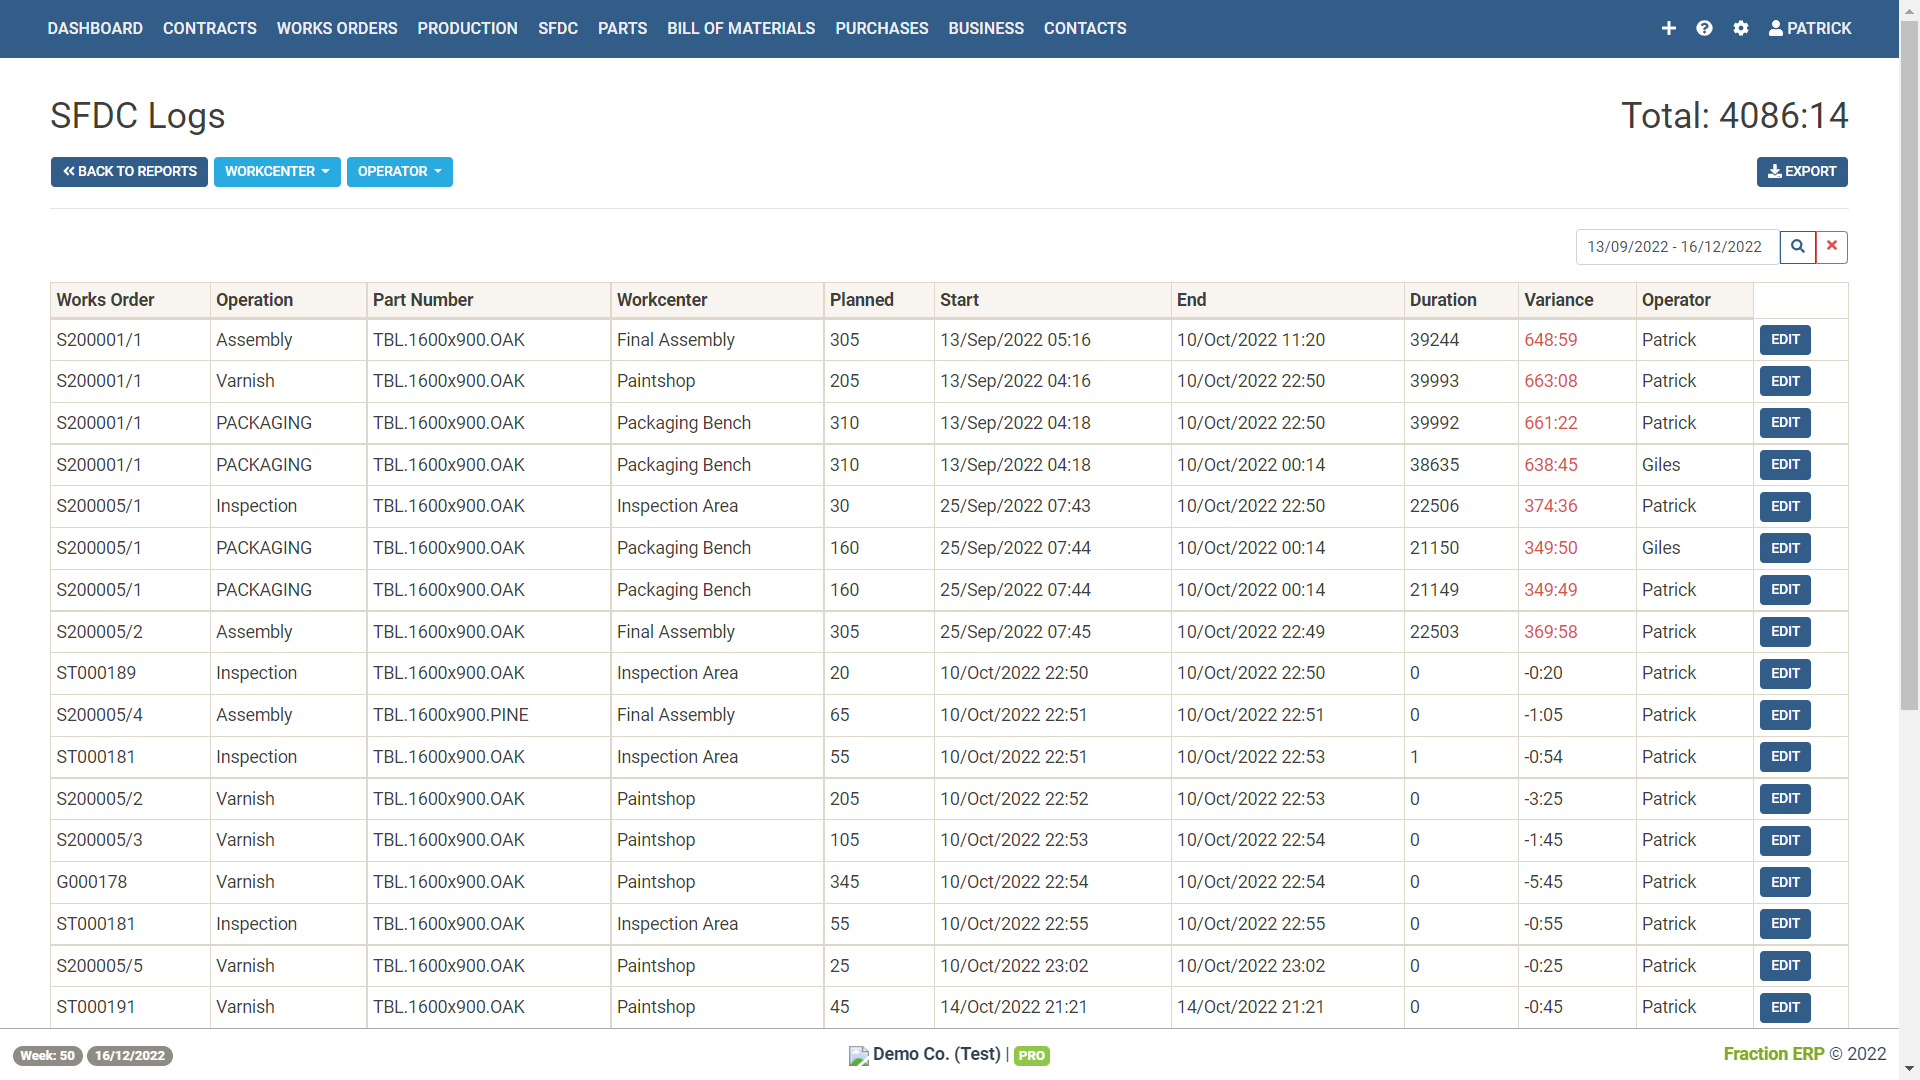Open the Works Orders menu
Screen dimensions: 1920x1080
[337, 29]
